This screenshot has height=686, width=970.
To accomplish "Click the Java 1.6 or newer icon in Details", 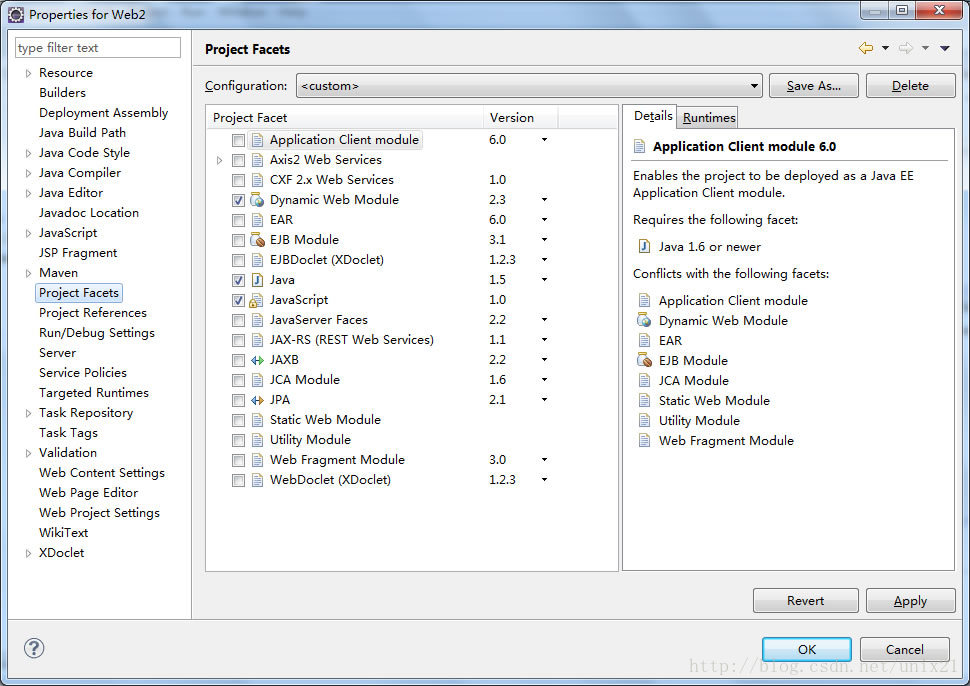I will [644, 246].
